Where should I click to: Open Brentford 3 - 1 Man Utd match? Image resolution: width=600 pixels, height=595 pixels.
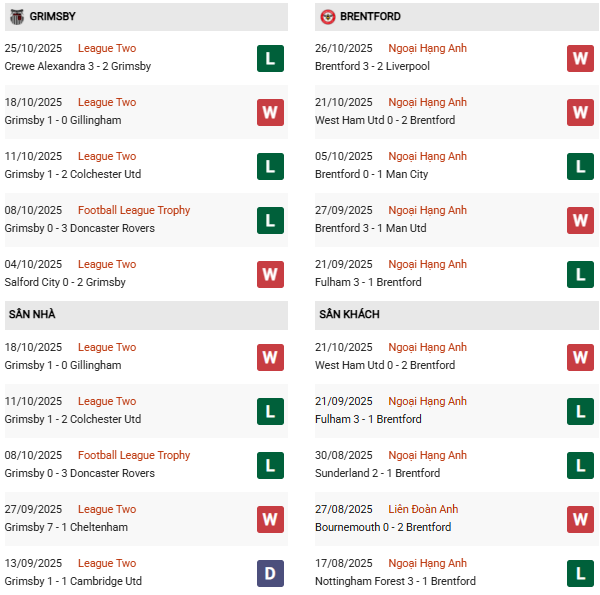click(370, 228)
